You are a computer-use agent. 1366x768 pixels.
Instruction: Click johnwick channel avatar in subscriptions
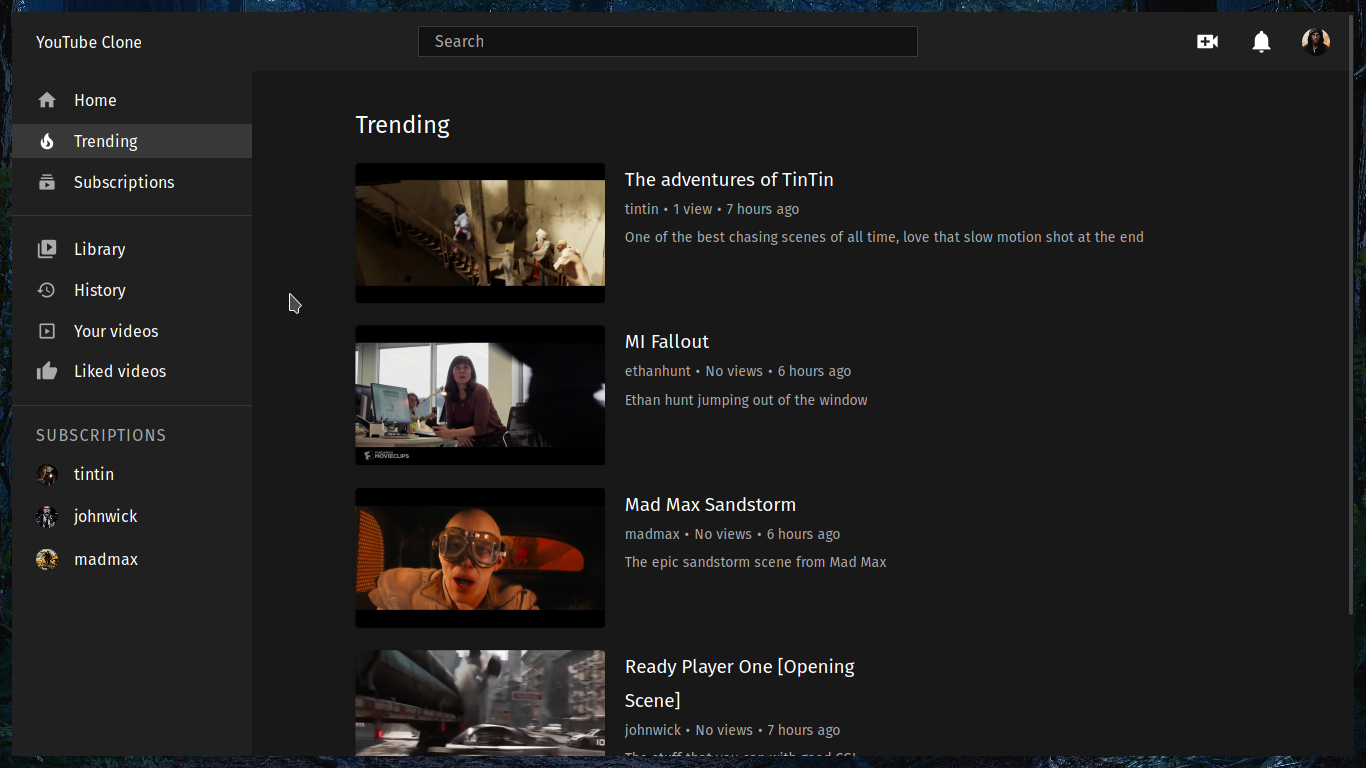[x=47, y=517]
